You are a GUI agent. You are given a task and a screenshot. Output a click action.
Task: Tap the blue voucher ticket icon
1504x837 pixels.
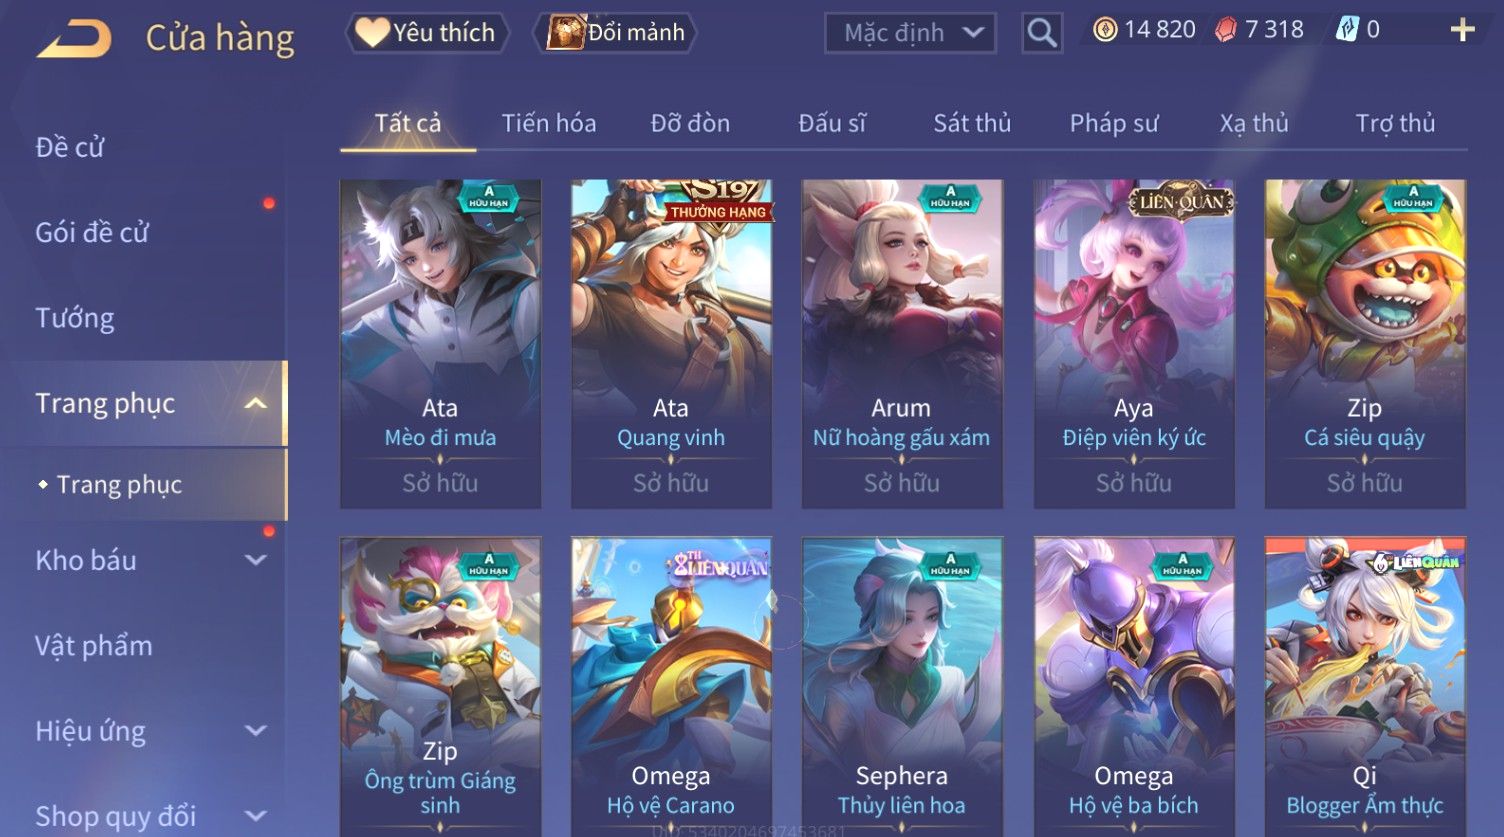pyautogui.click(x=1347, y=30)
